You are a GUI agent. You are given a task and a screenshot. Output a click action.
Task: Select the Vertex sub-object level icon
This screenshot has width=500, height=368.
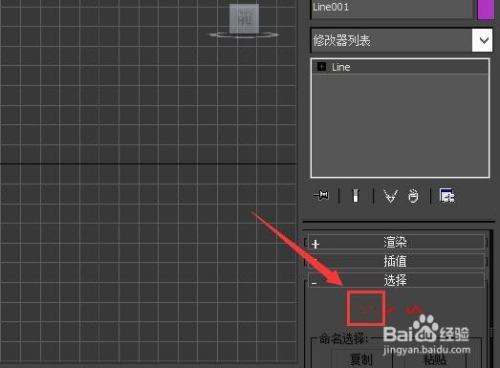point(366,308)
